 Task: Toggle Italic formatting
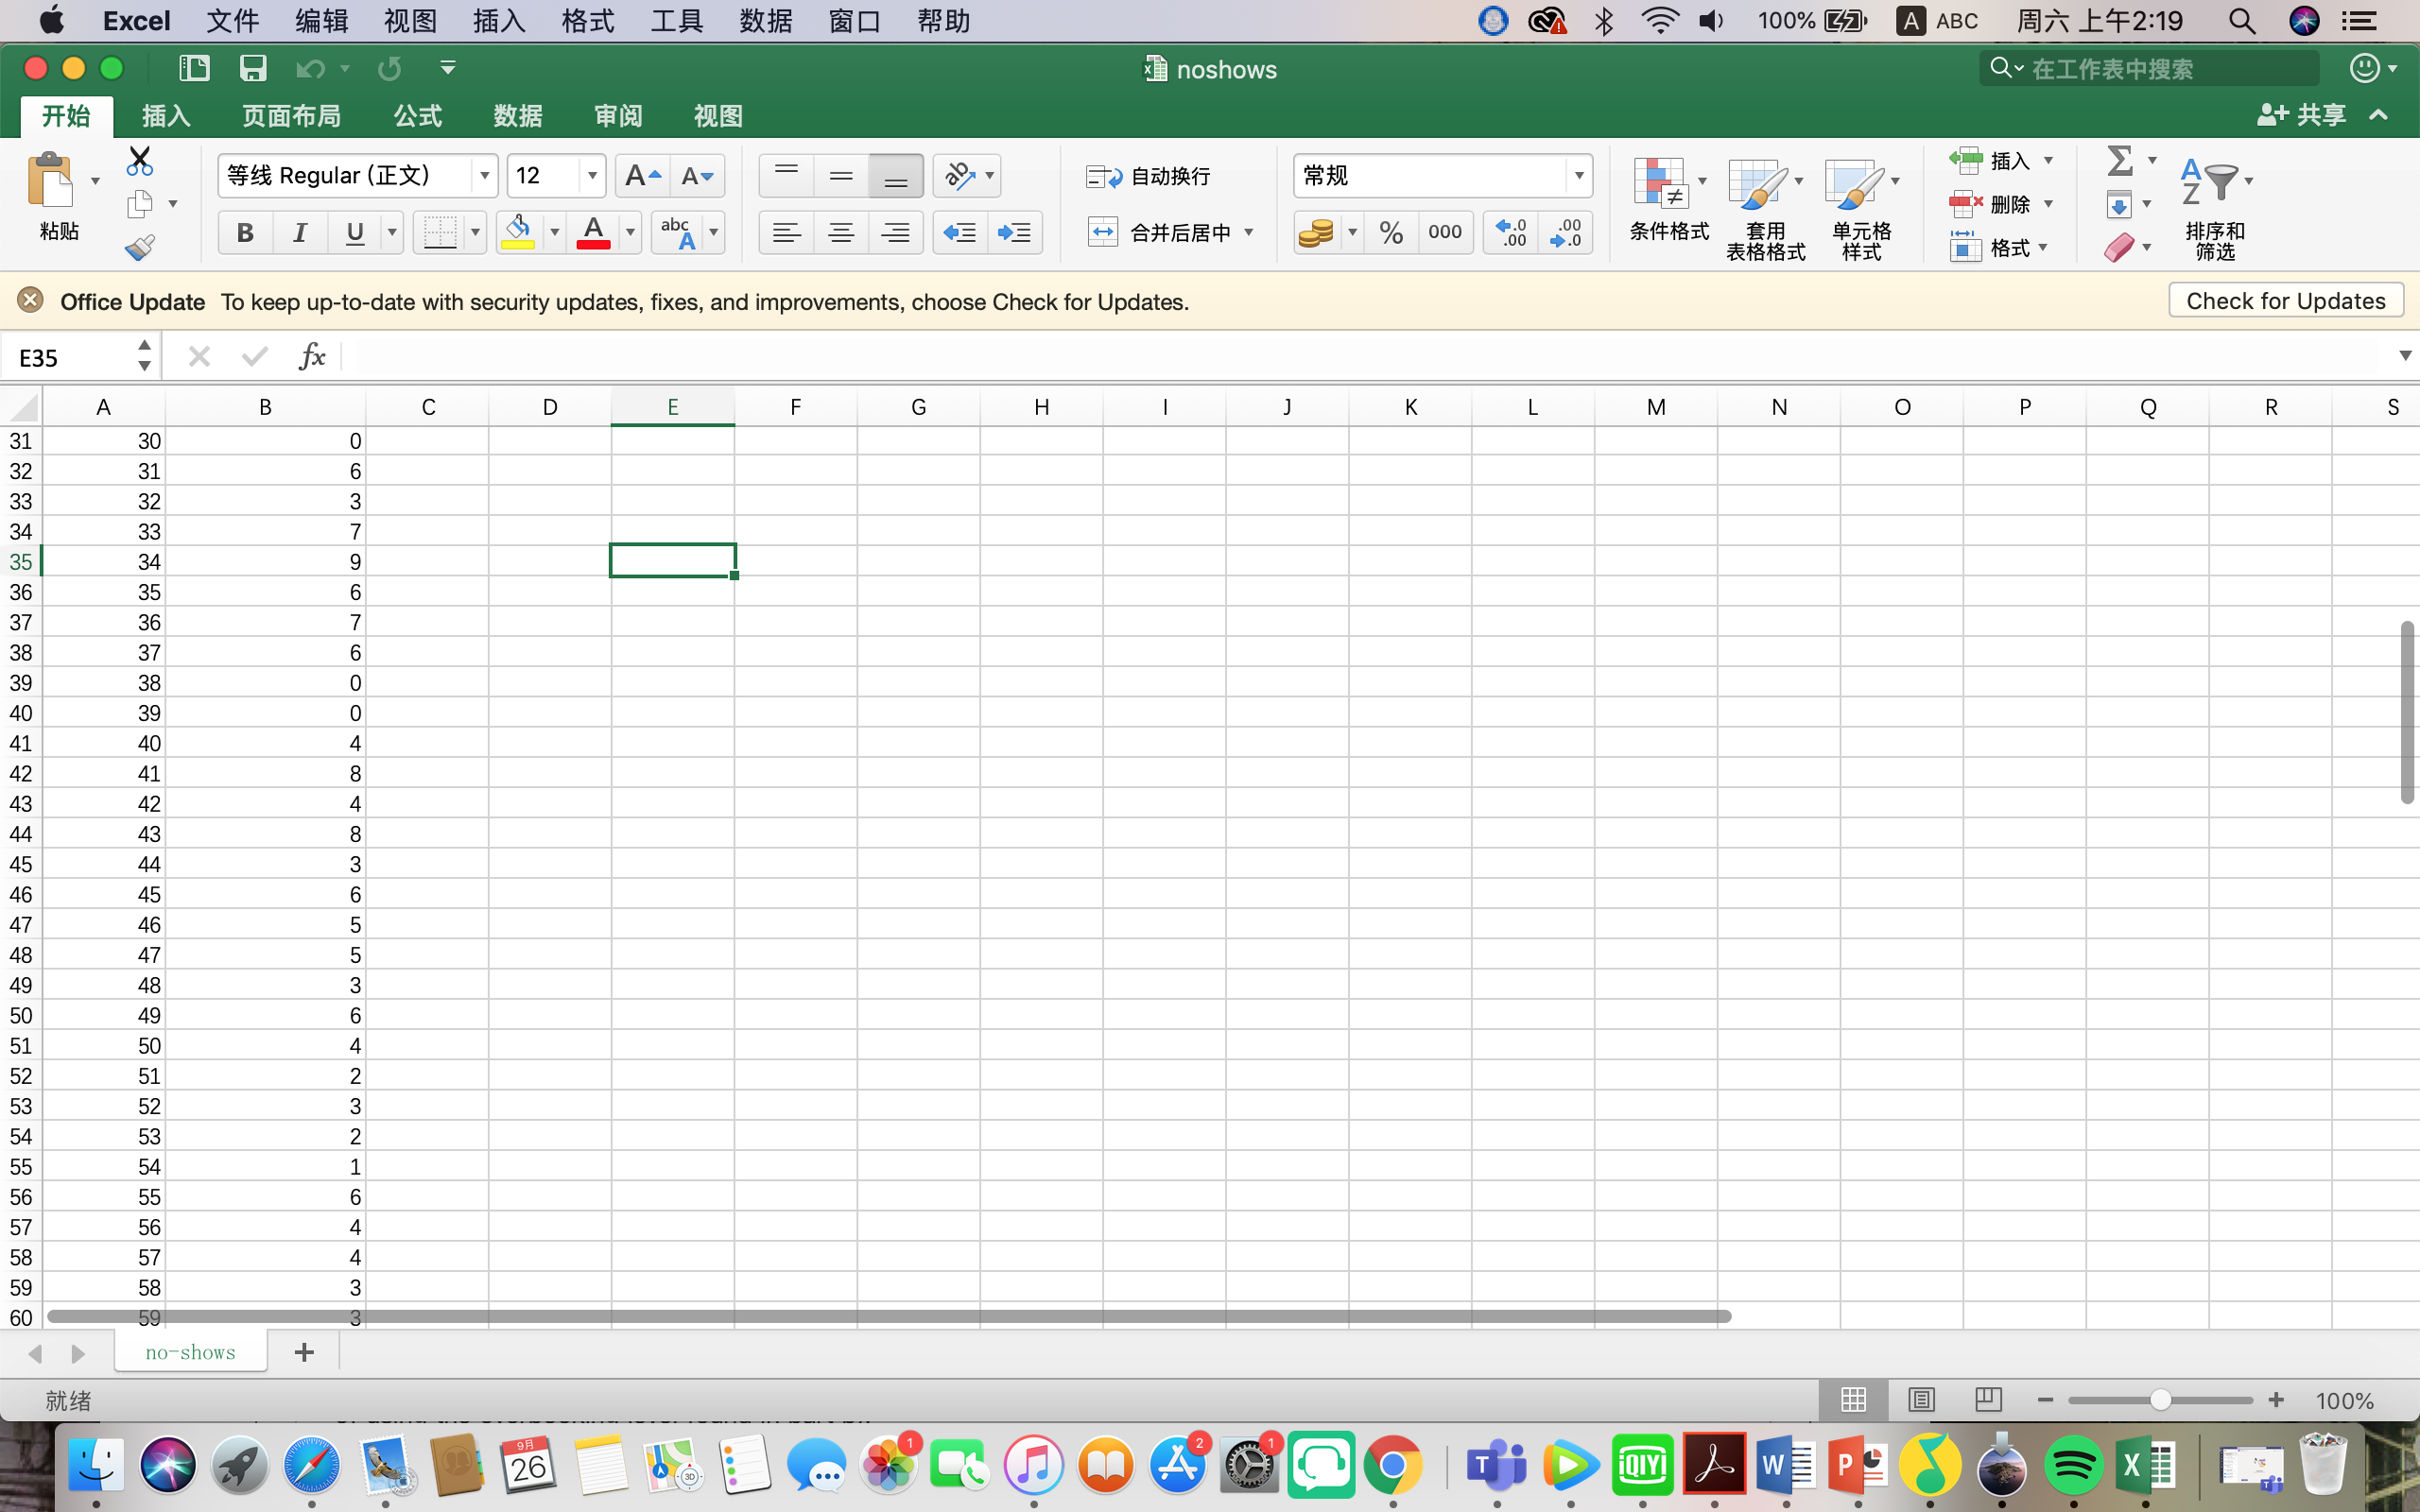[x=299, y=233]
